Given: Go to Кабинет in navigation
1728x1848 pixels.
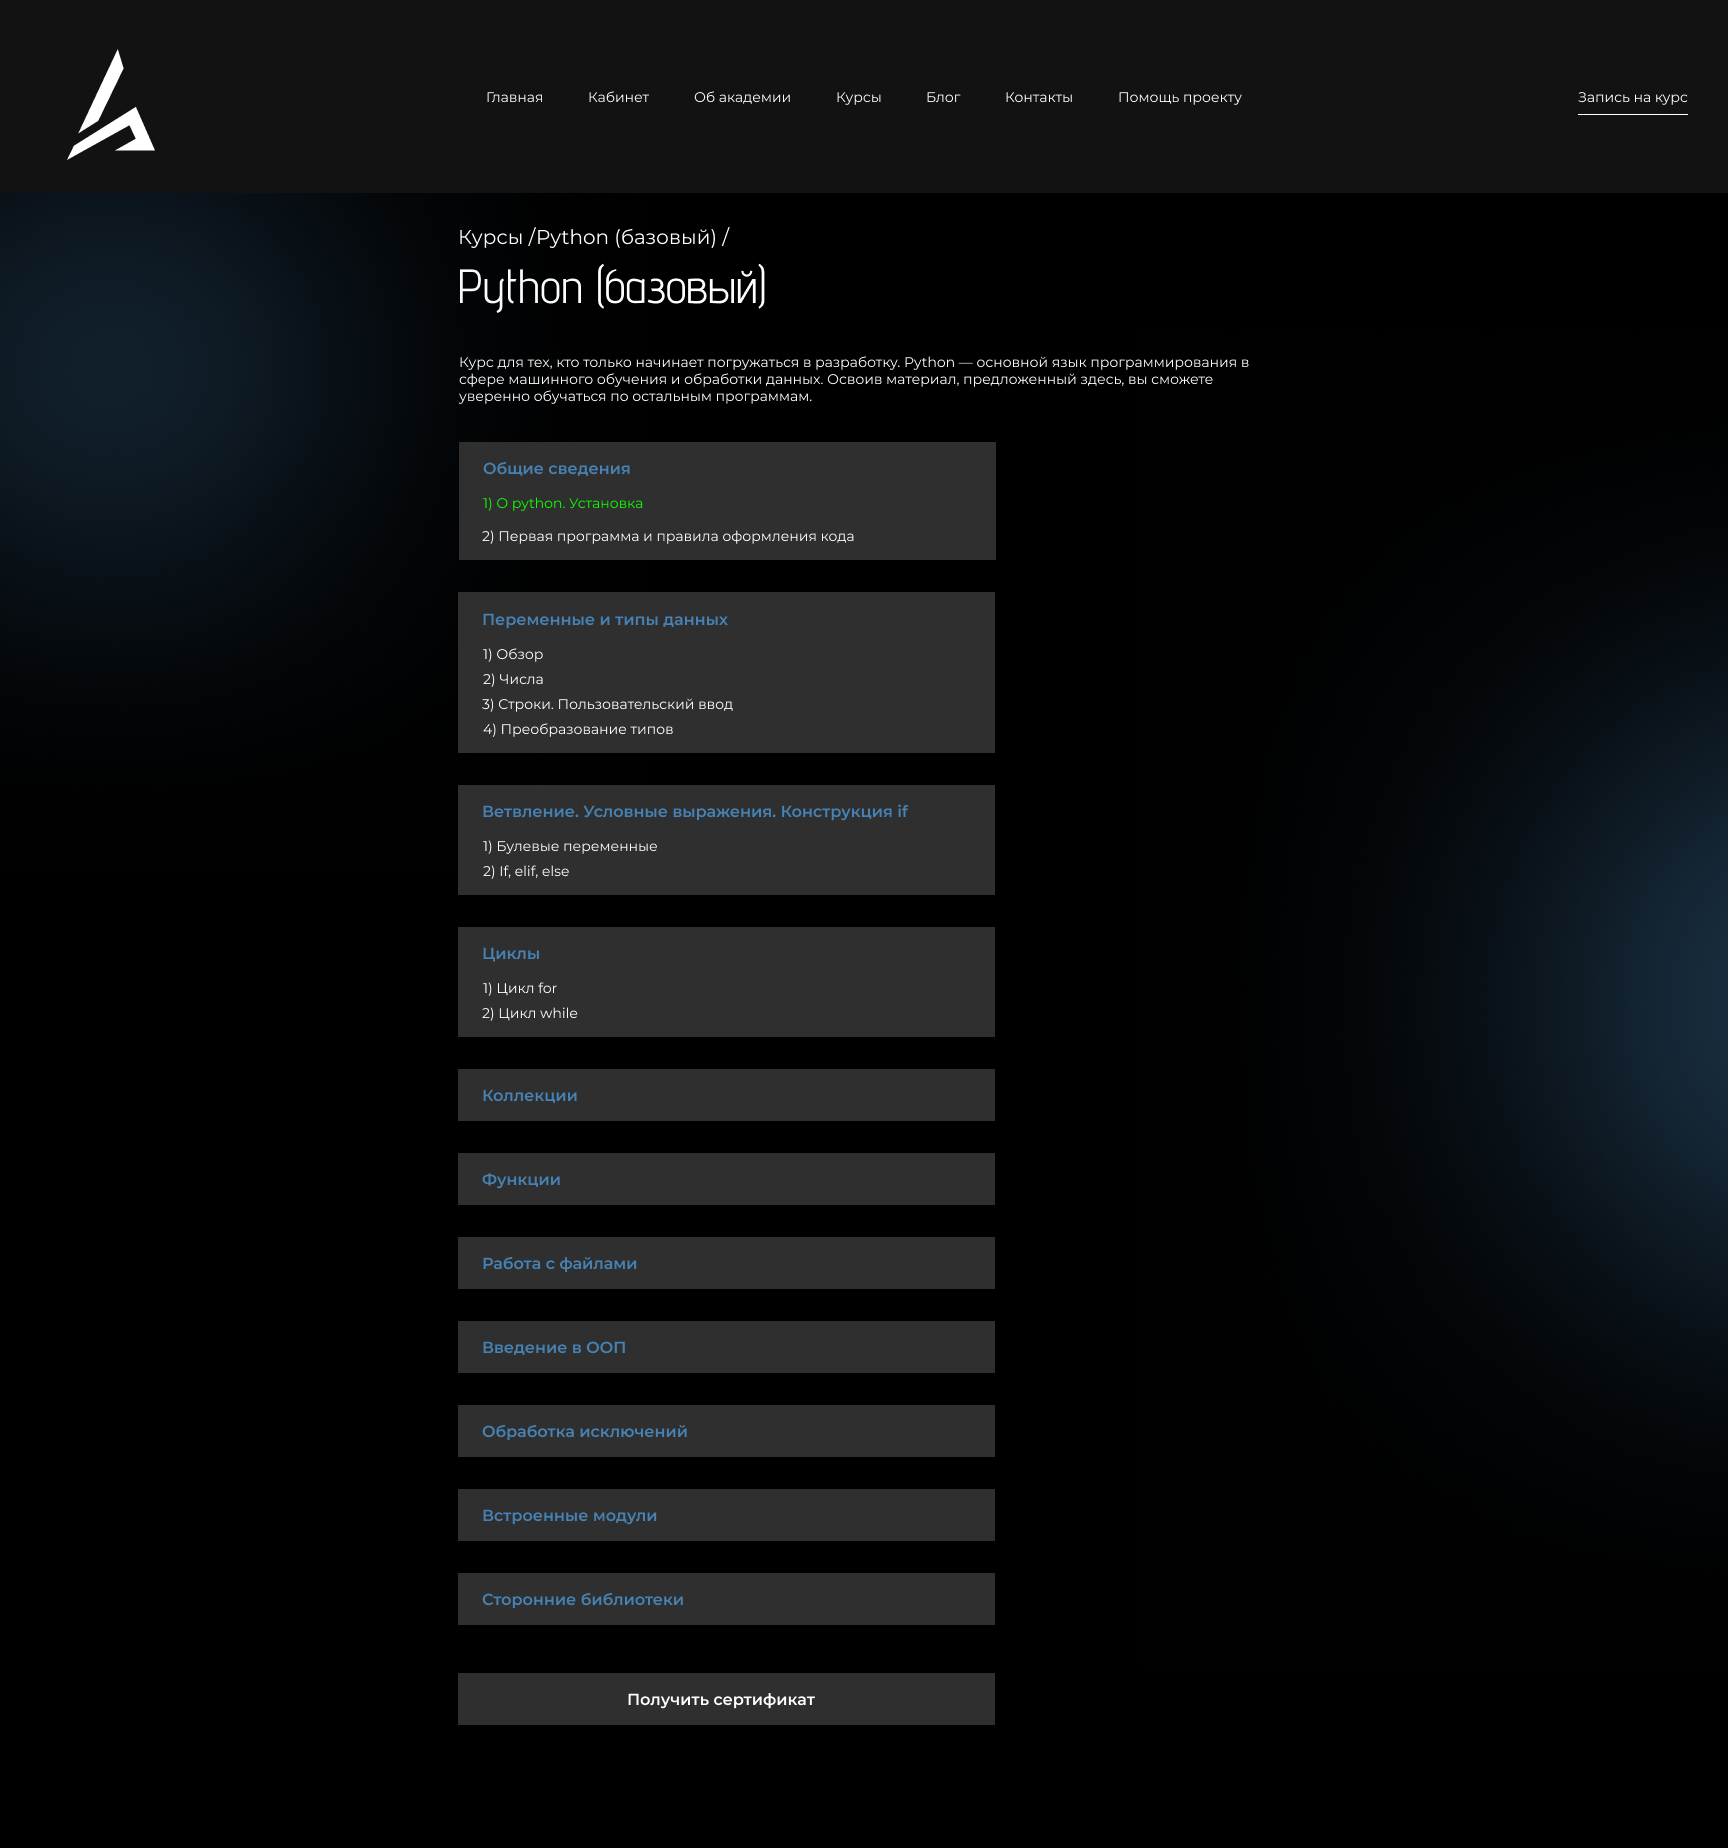Looking at the screenshot, I should pyautogui.click(x=618, y=97).
